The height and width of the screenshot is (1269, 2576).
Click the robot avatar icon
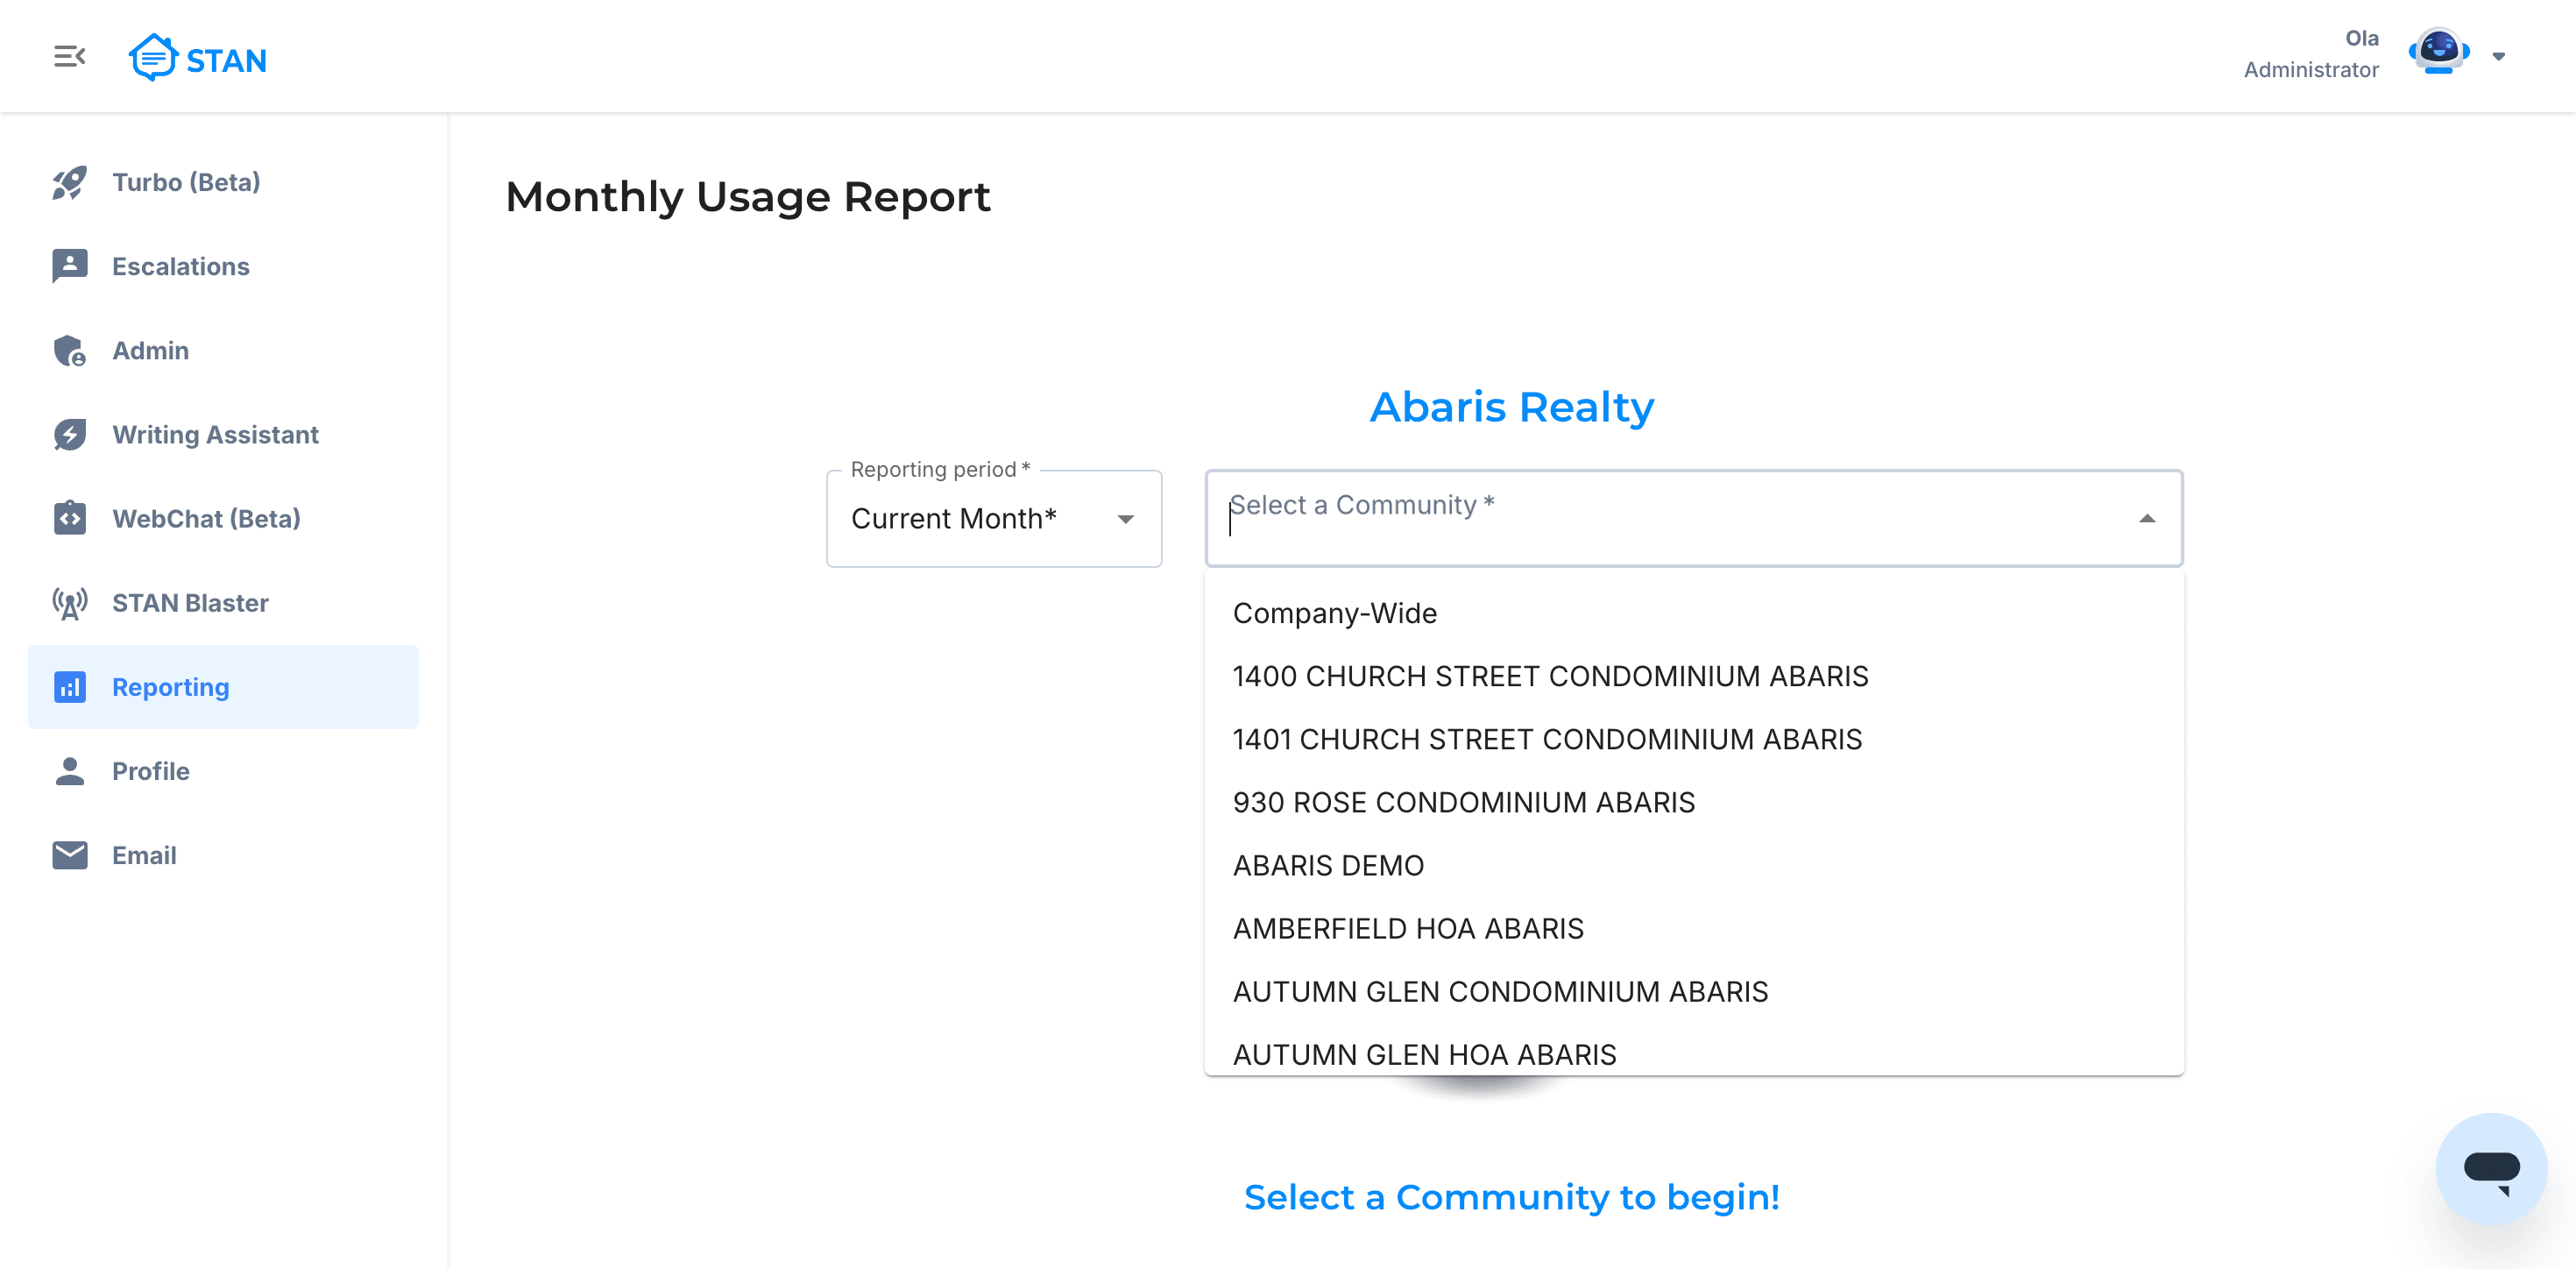click(x=2439, y=53)
